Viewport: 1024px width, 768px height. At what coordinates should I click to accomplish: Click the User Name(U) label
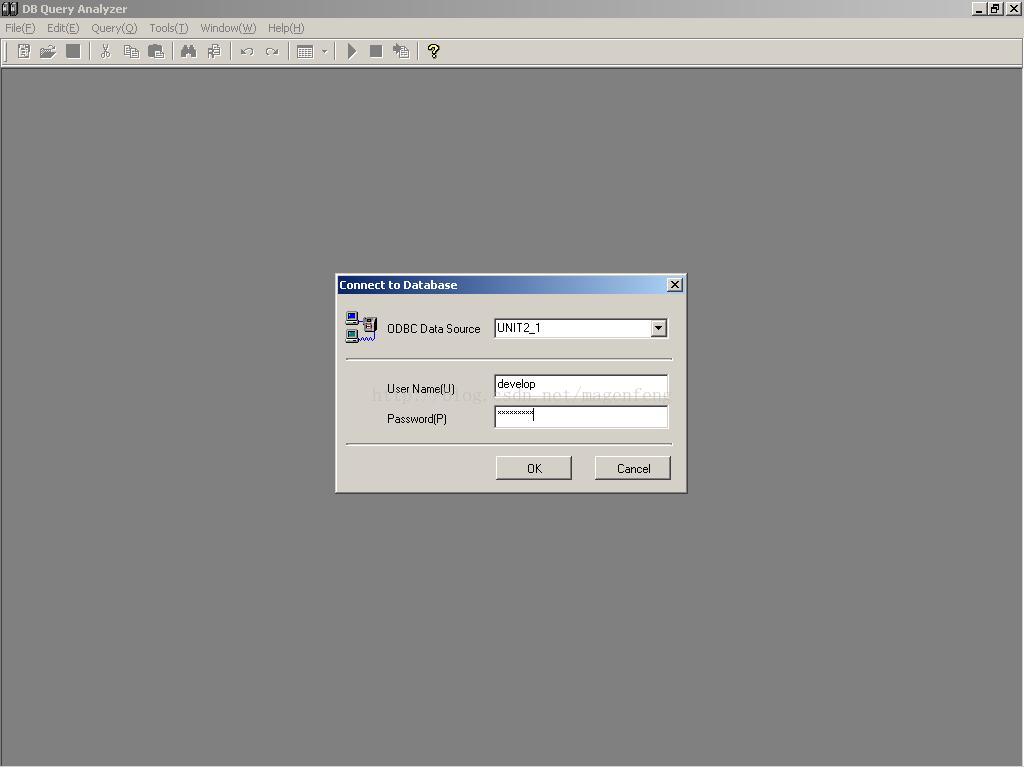tap(421, 389)
